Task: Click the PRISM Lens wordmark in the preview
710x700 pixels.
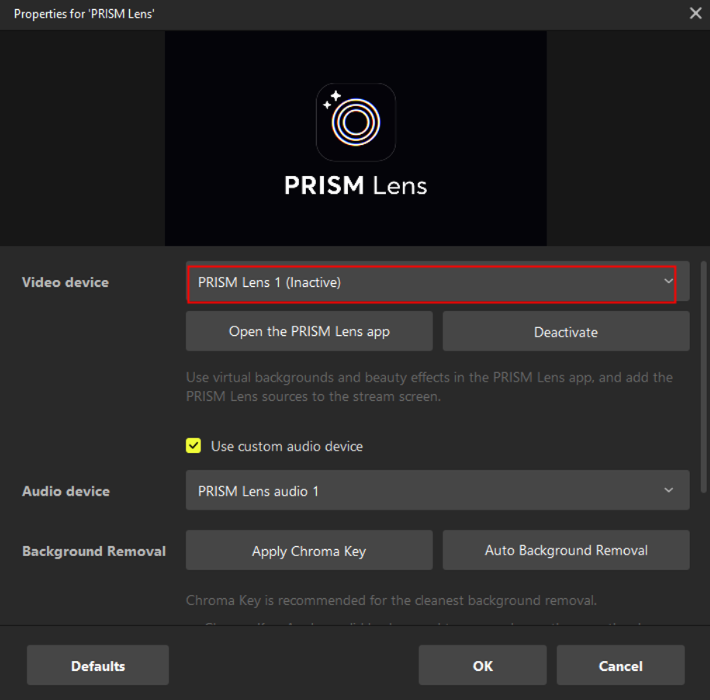Action: (x=355, y=186)
